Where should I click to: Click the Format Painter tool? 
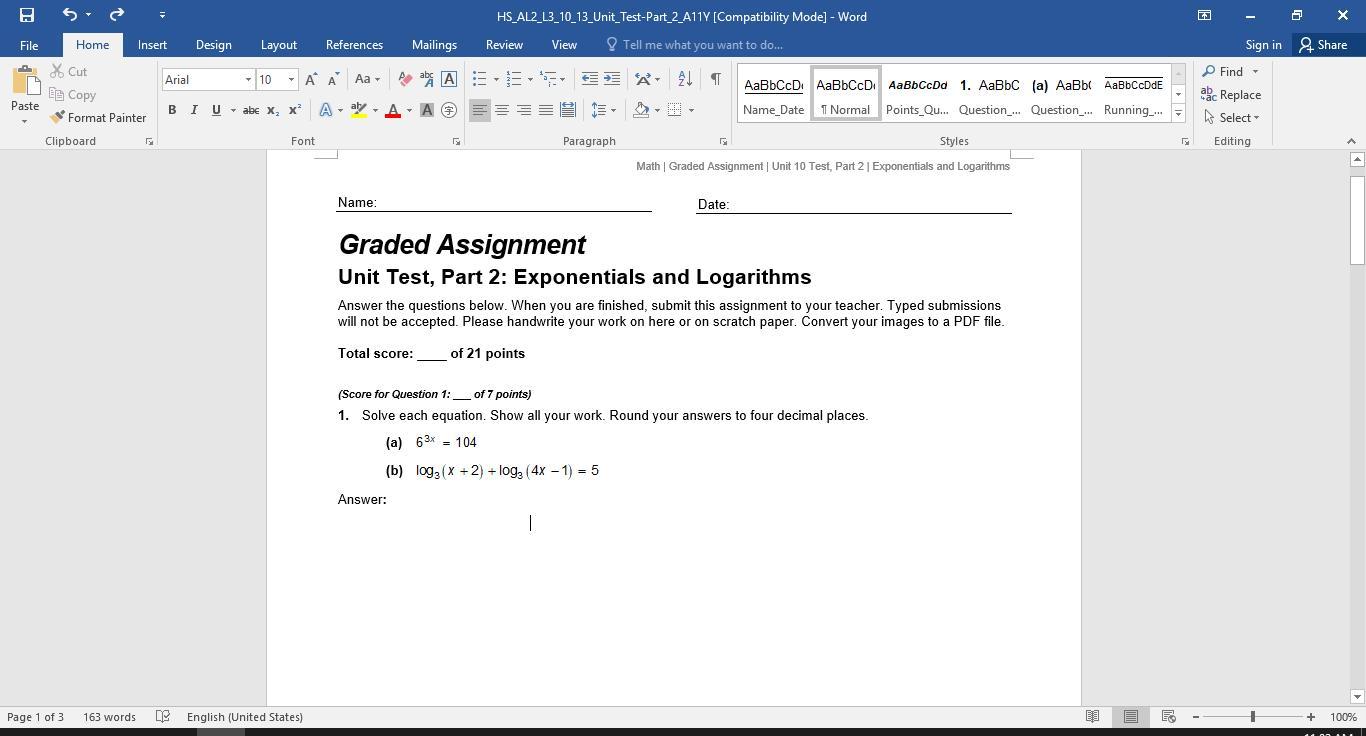tap(98, 118)
